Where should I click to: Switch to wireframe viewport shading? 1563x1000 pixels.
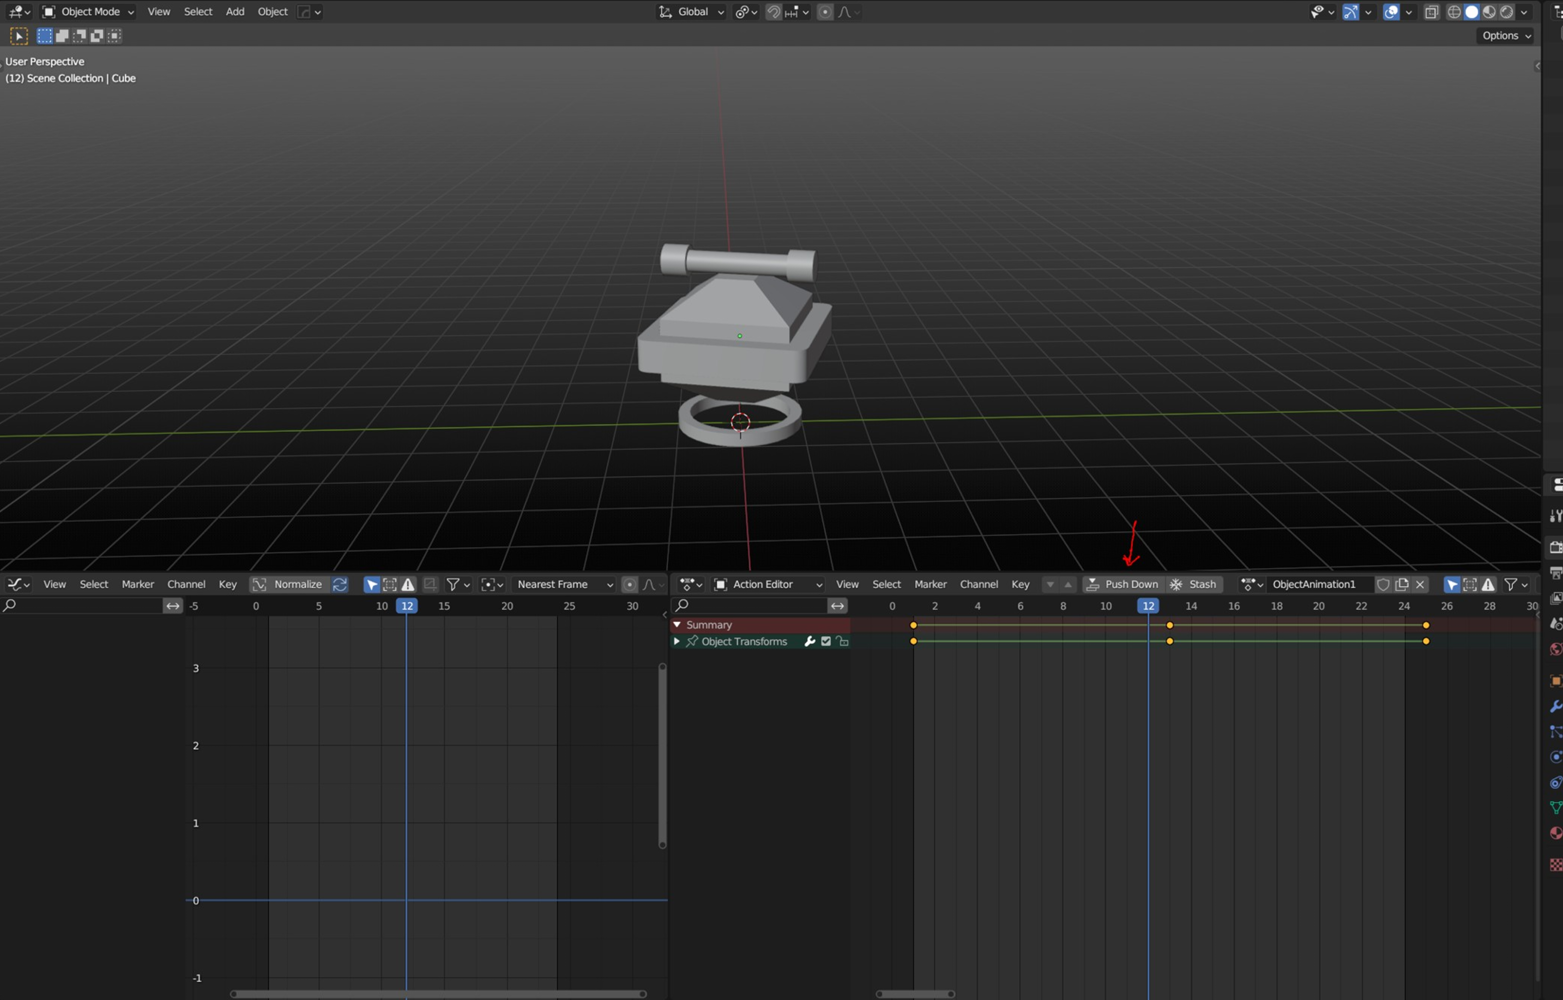1454,12
